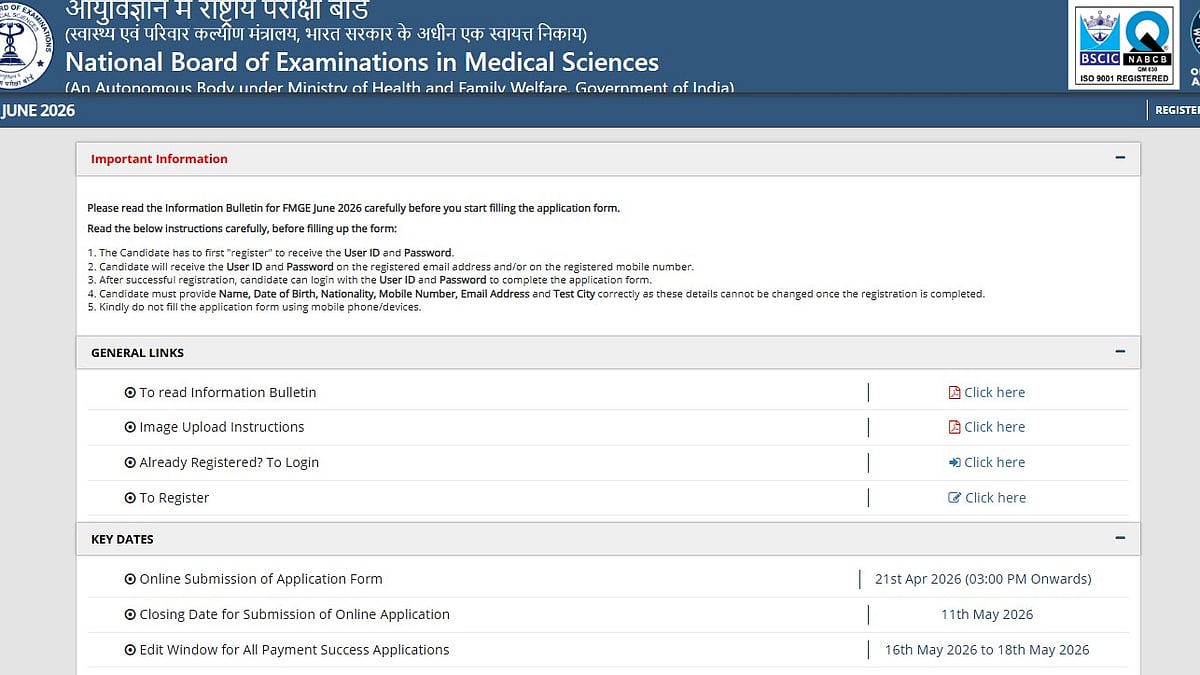Click bullet icon before 'Online Submission of Application Form'
The height and width of the screenshot is (675, 1200).
coord(130,579)
